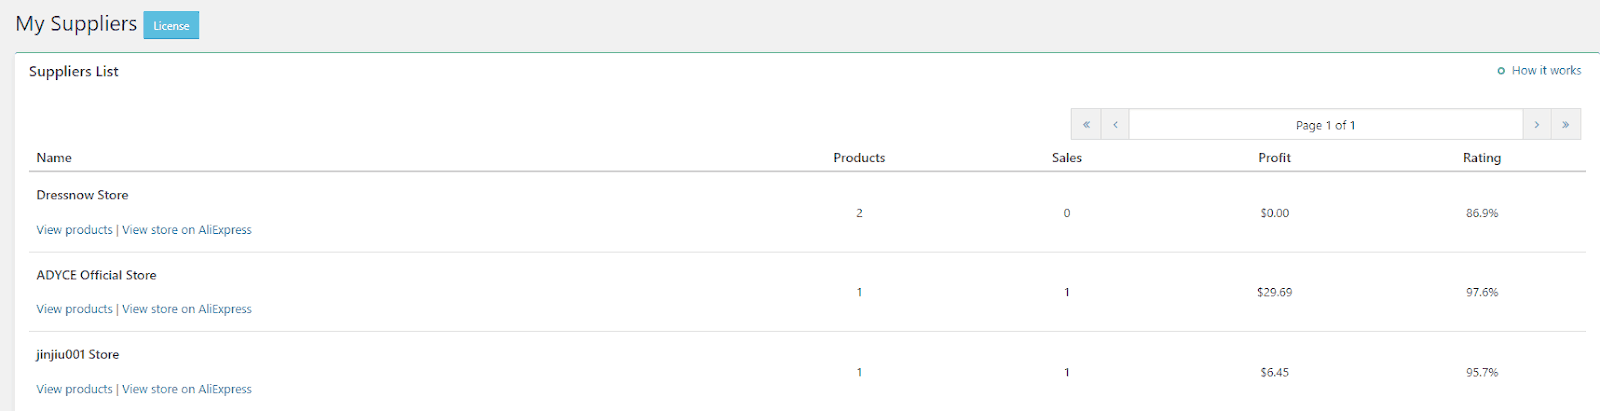Click the circle icon beside How it works
Image resolution: width=1600 pixels, height=411 pixels.
point(1501,71)
